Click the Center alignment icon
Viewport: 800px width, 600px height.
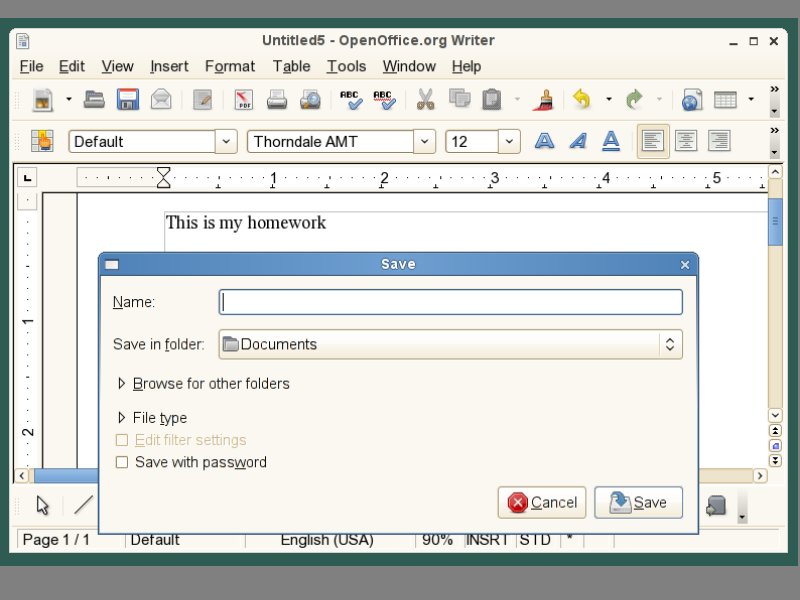point(686,141)
